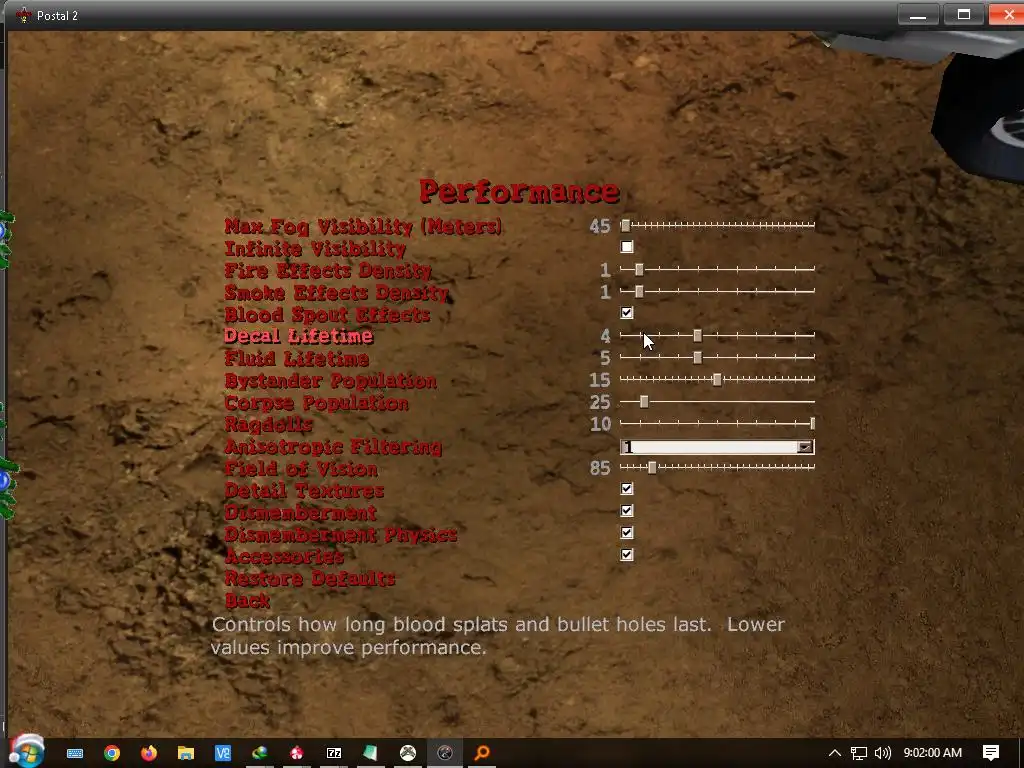Click the Ragdolls slider handle
The height and width of the screenshot is (768, 1024).
[x=812, y=424]
